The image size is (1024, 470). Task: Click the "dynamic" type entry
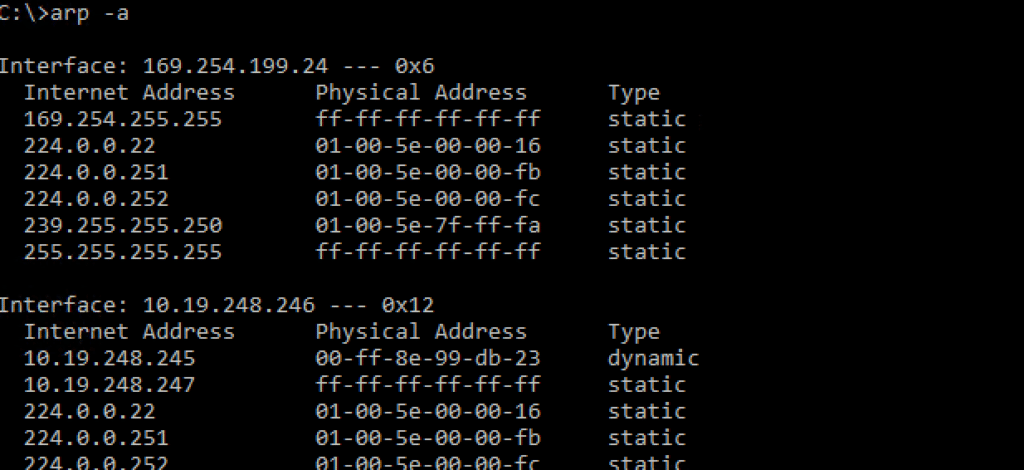point(653,358)
